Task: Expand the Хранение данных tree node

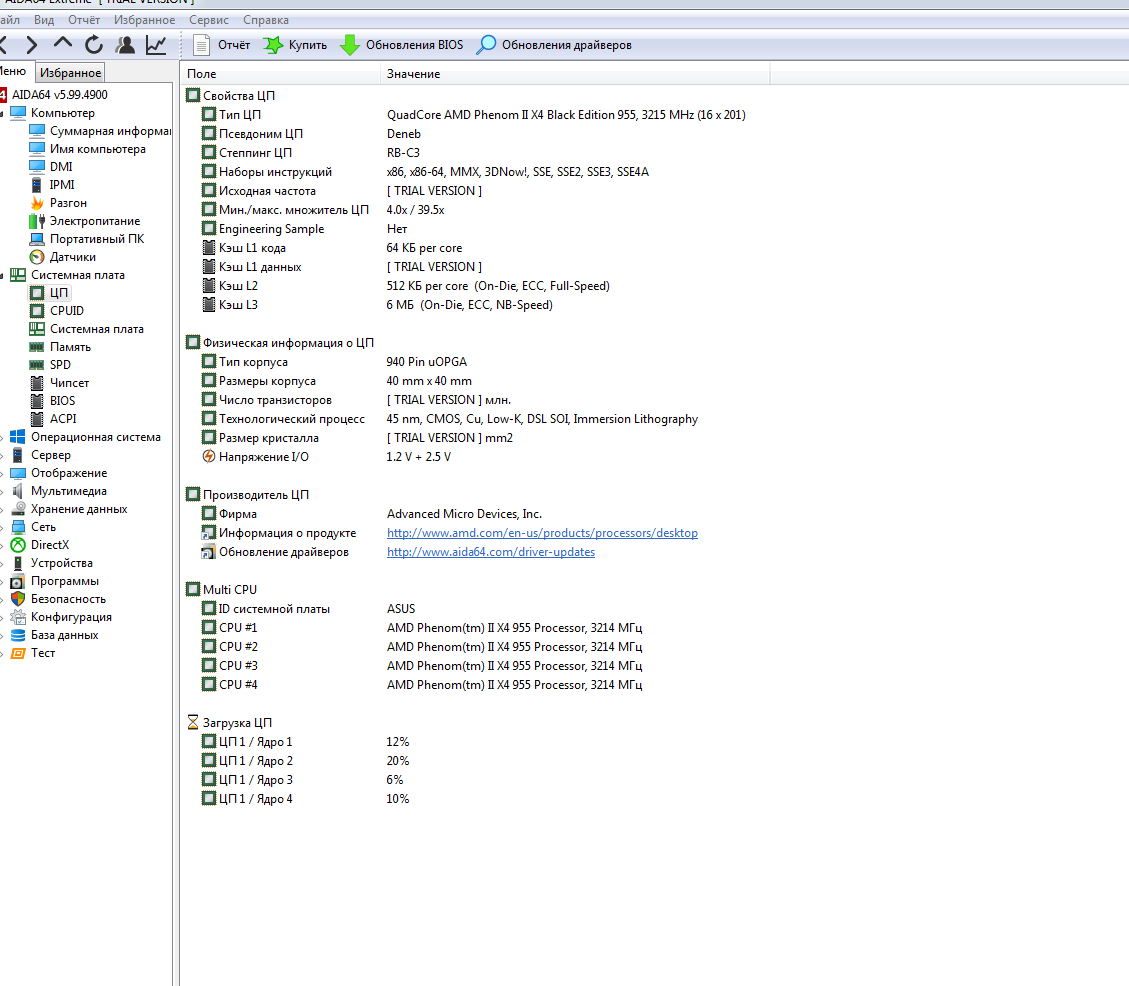Action: 1,509
